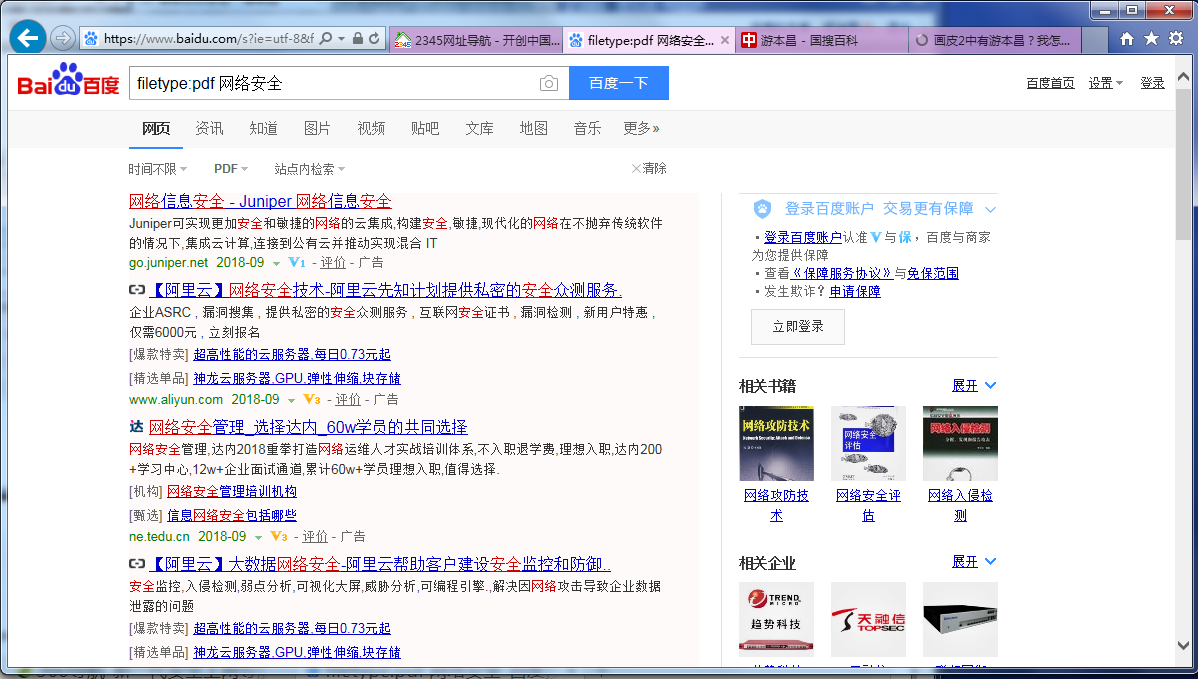Select the 音乐 search category
Image resolution: width=1198 pixels, height=679 pixels.
pyautogui.click(x=587, y=128)
